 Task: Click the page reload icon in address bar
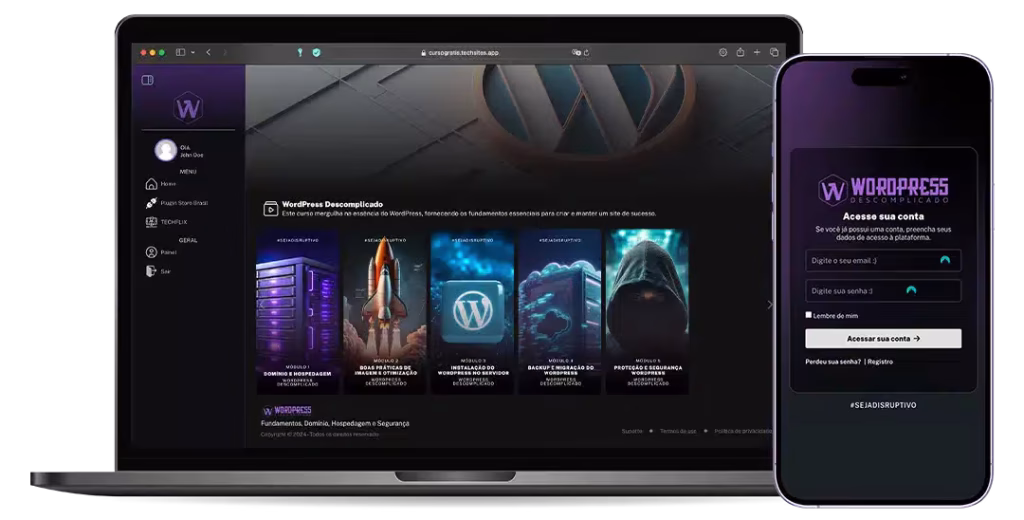pos(586,52)
